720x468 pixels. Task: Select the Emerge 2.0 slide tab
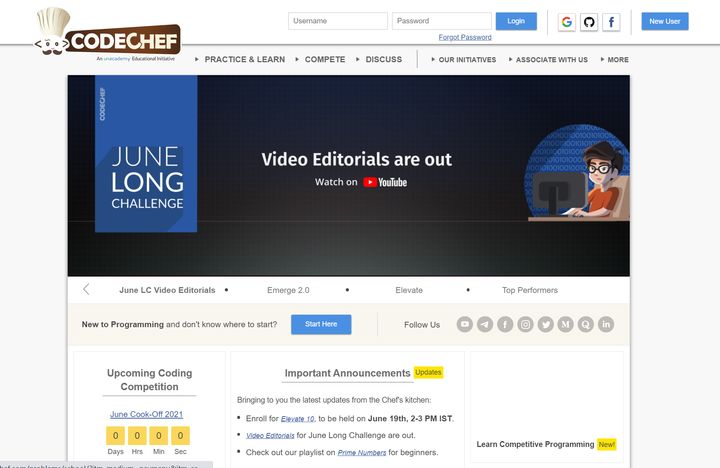click(x=288, y=290)
